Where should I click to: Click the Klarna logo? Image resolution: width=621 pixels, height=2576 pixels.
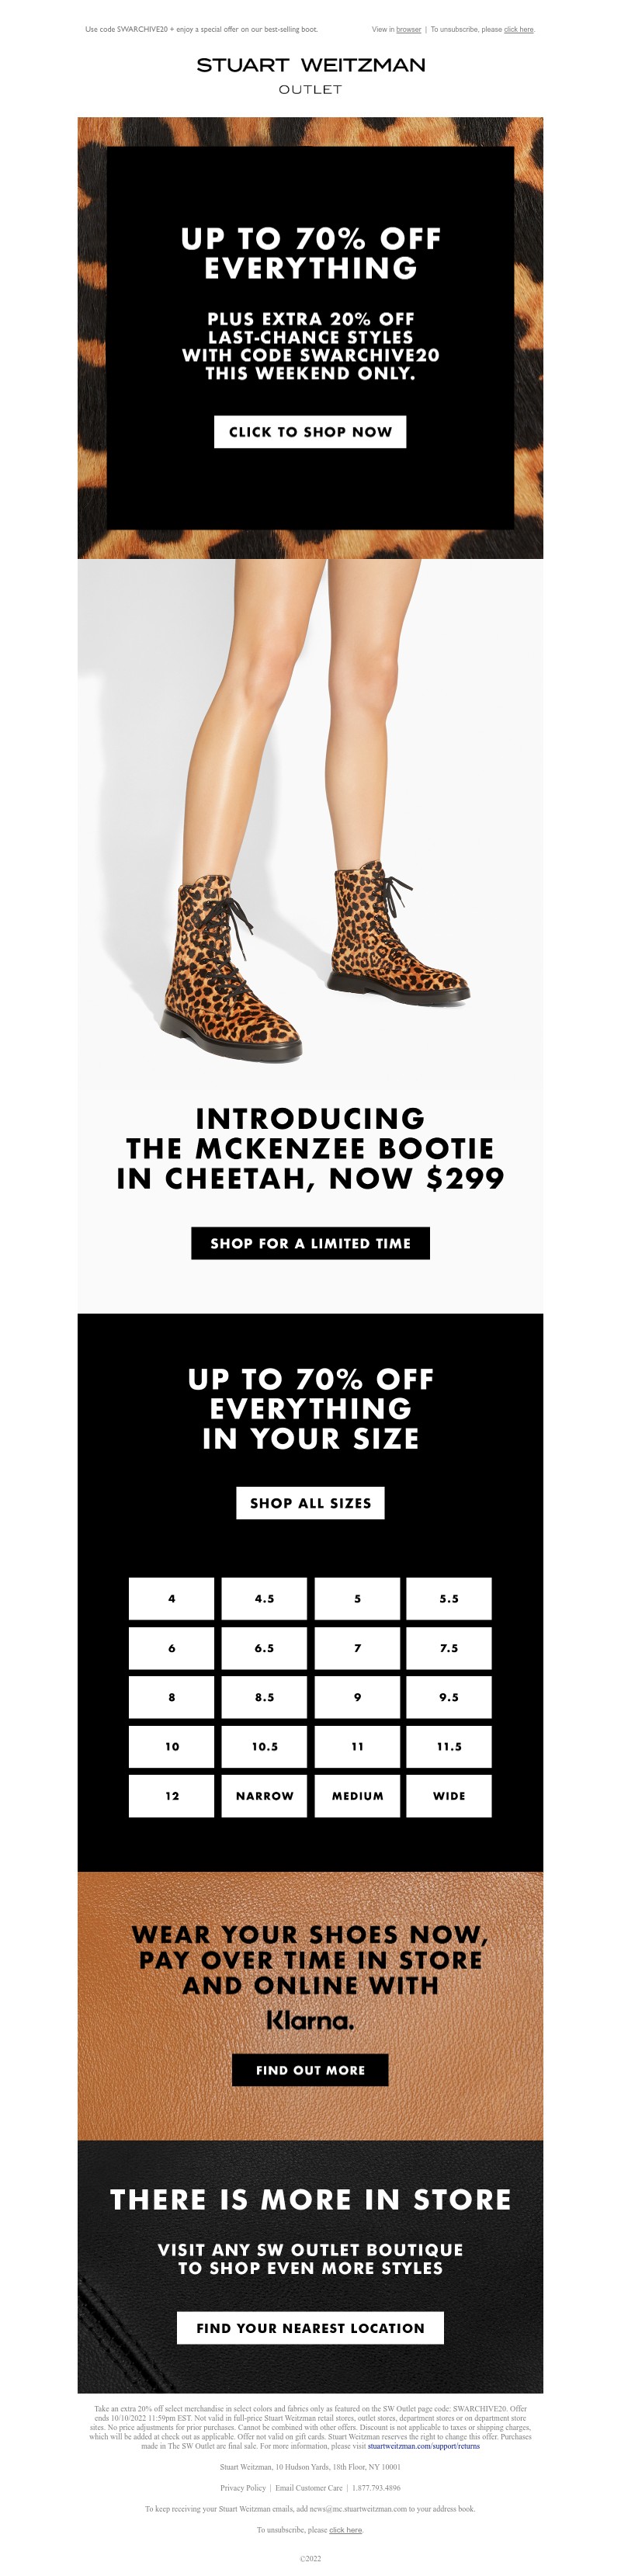pyautogui.click(x=310, y=2021)
